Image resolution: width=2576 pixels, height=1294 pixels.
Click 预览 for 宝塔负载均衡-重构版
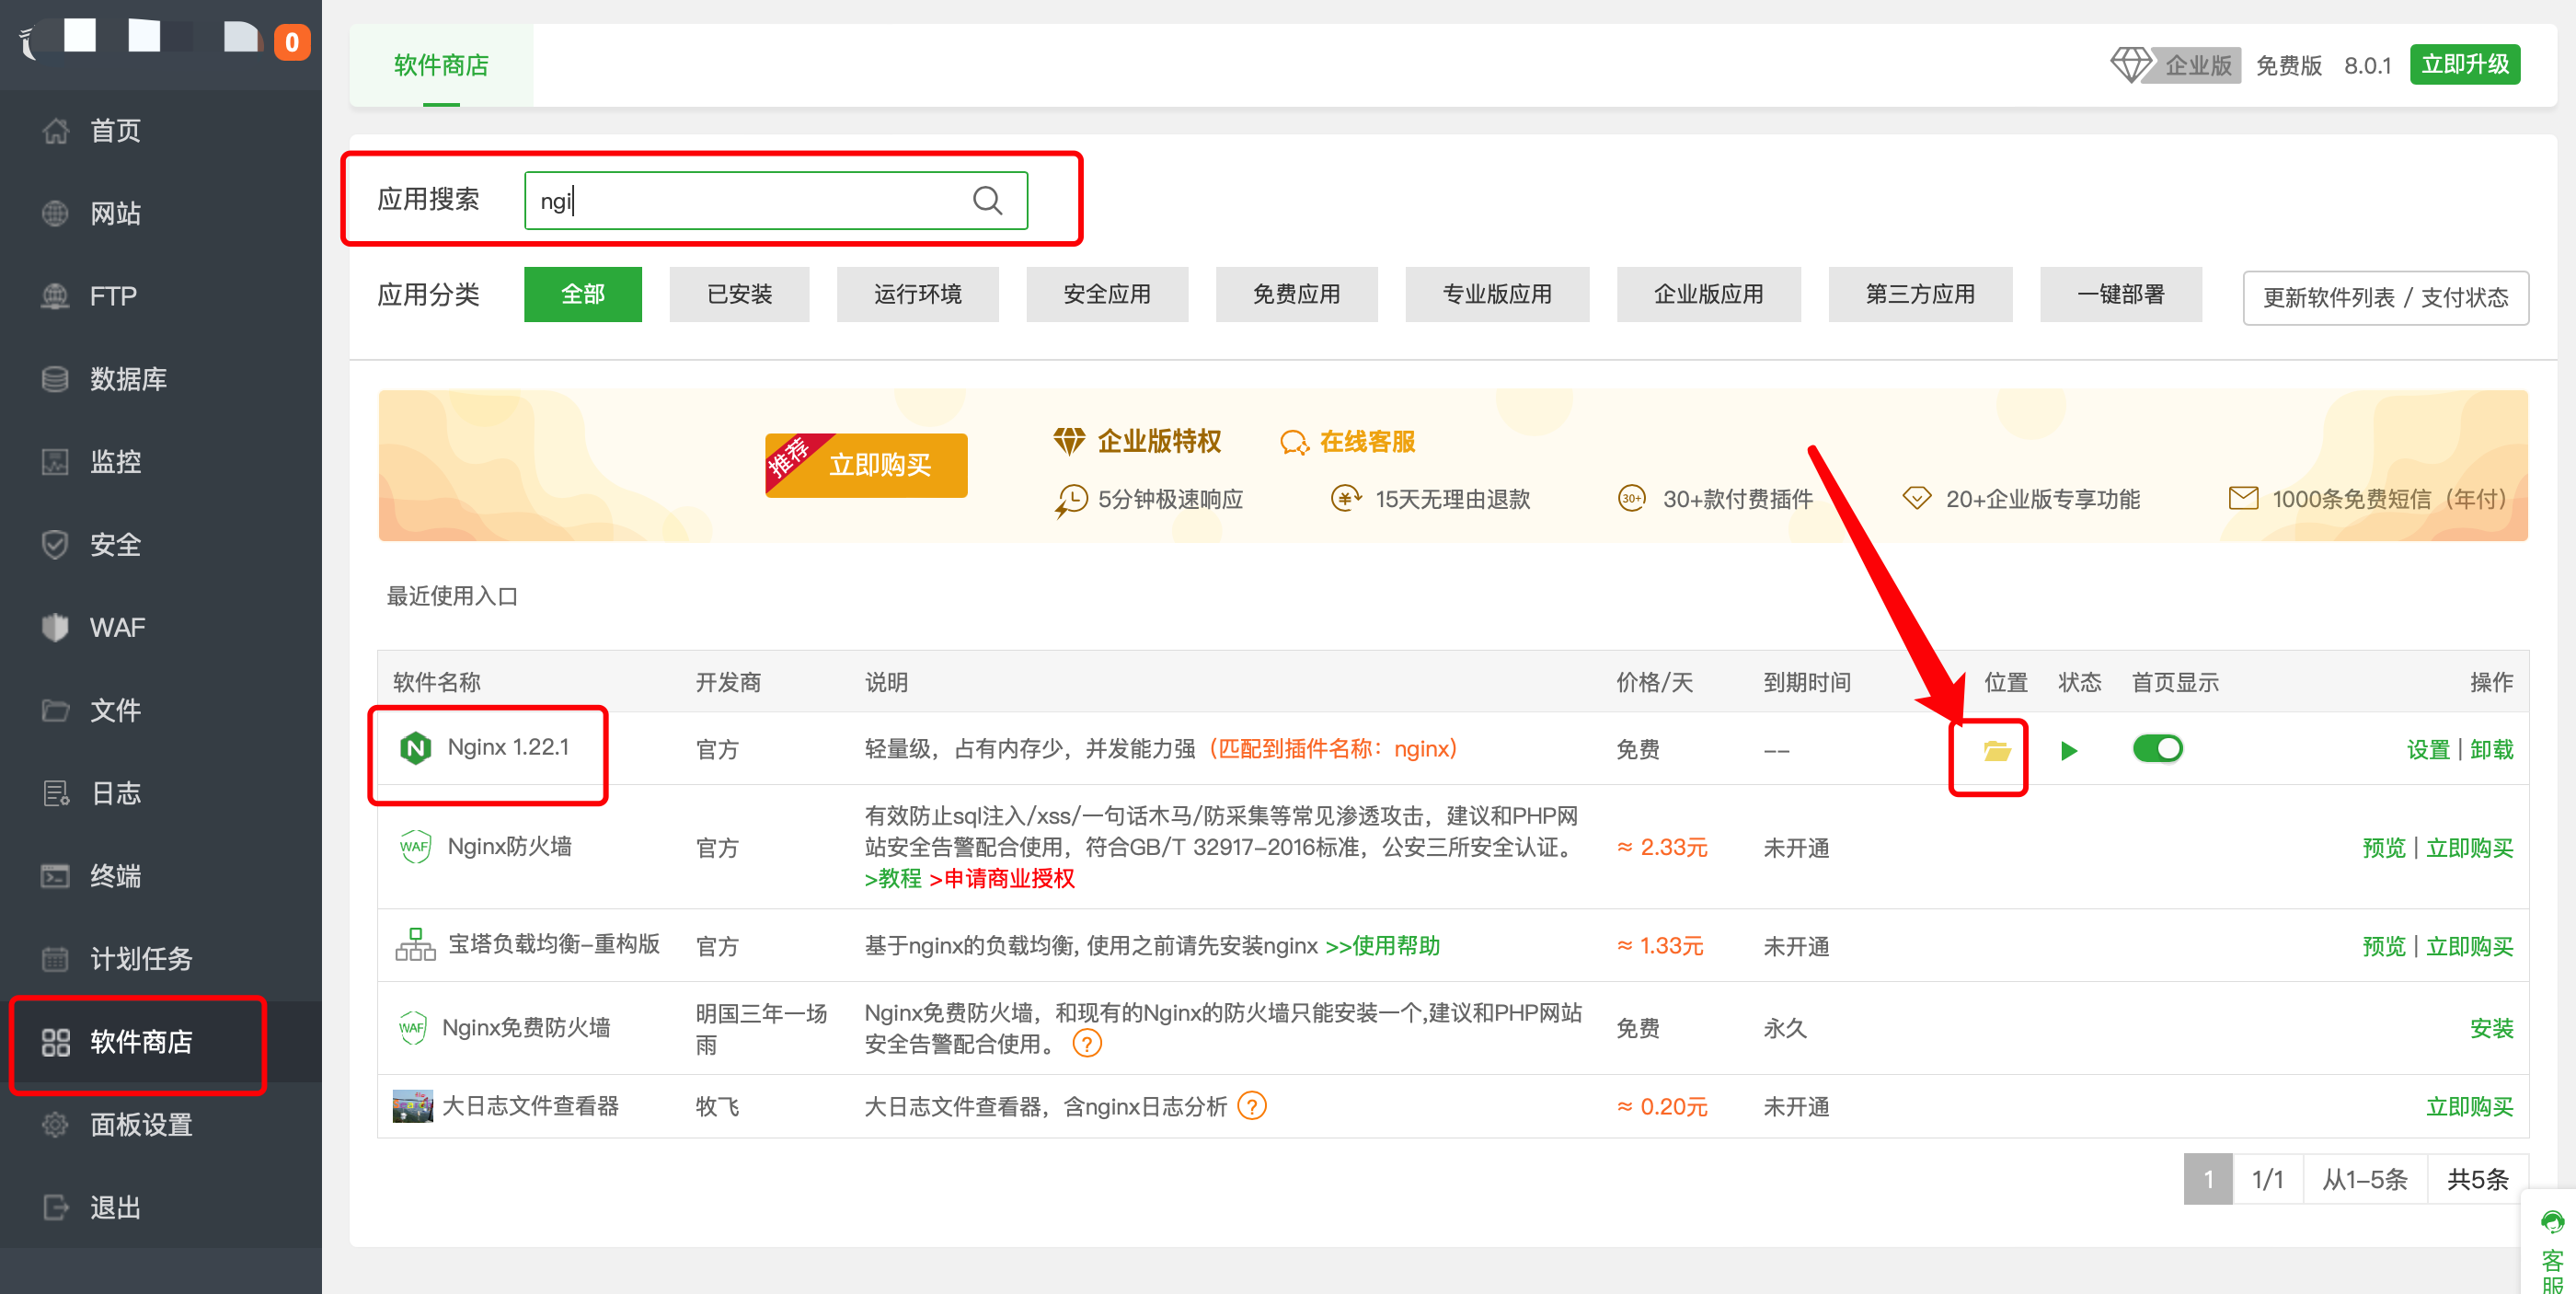pyautogui.click(x=2383, y=946)
